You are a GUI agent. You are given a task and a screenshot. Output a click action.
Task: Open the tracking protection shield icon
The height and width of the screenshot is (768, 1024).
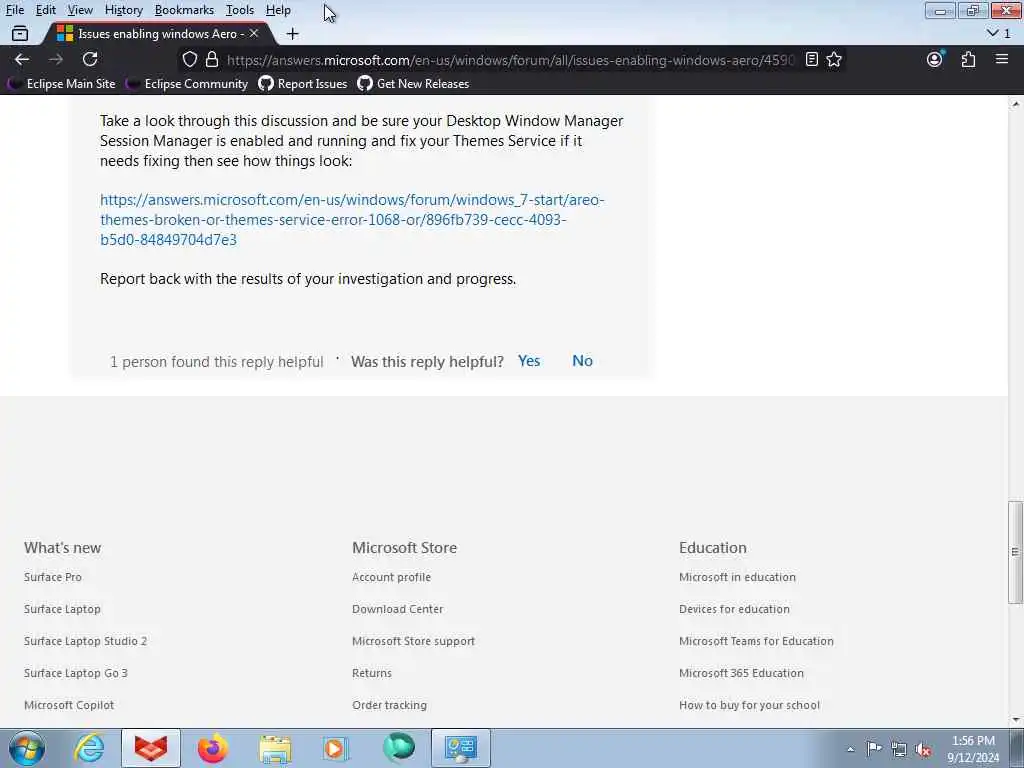pyautogui.click(x=189, y=59)
